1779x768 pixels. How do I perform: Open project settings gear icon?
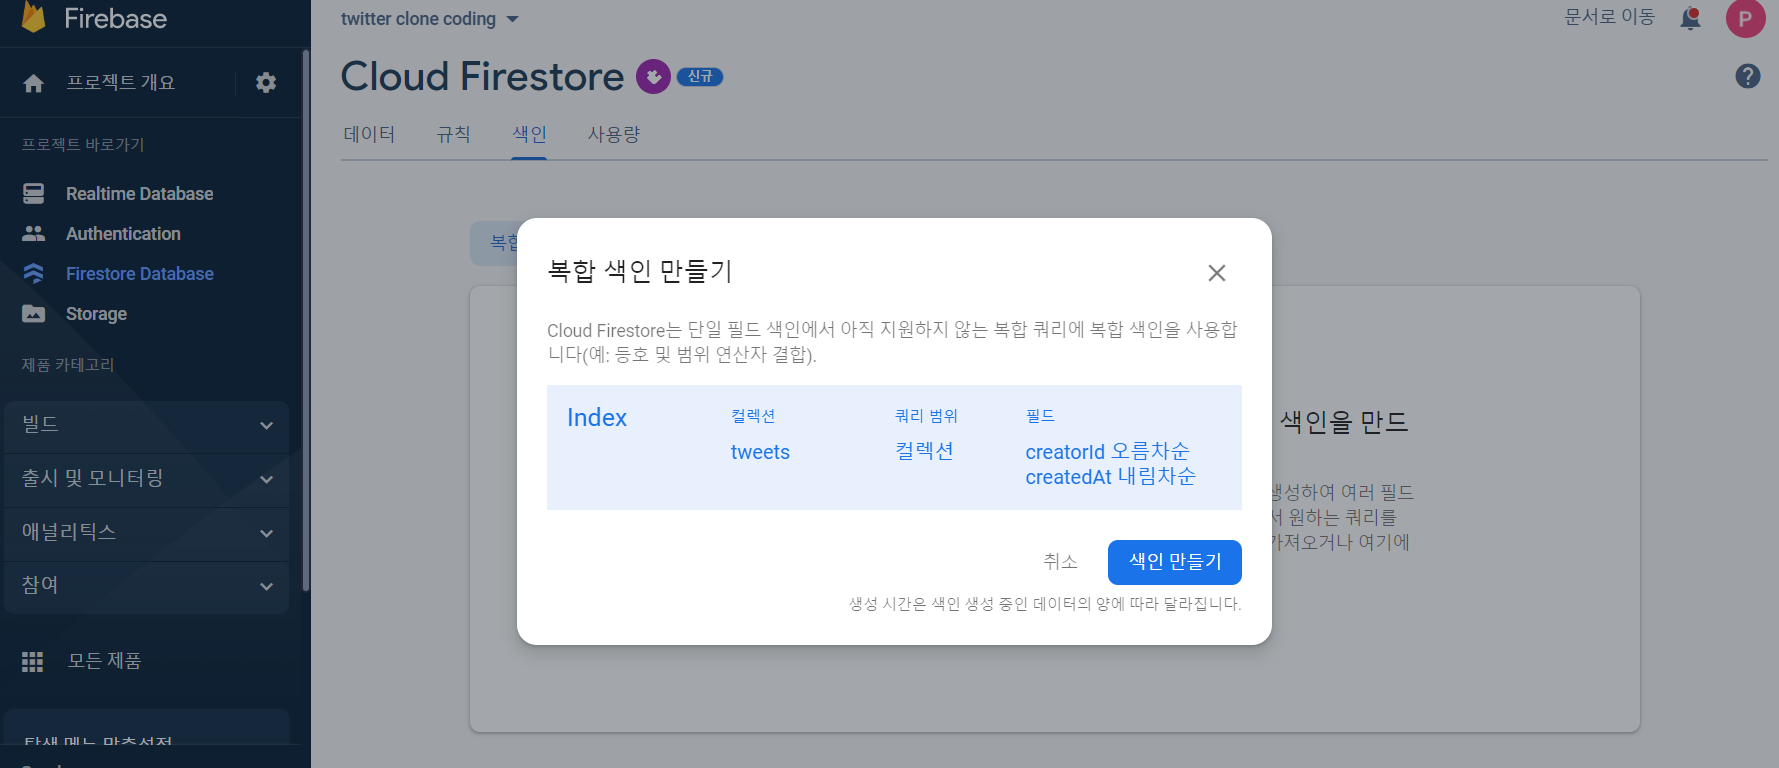(266, 83)
